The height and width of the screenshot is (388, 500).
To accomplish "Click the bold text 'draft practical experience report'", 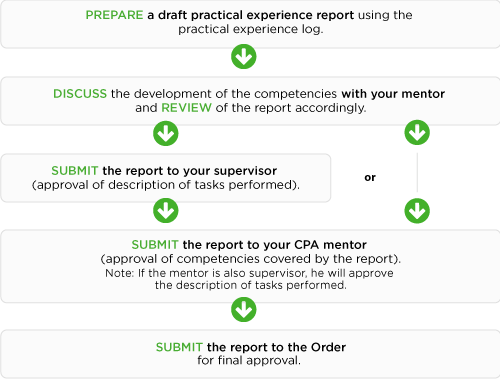I will pos(256,15).
